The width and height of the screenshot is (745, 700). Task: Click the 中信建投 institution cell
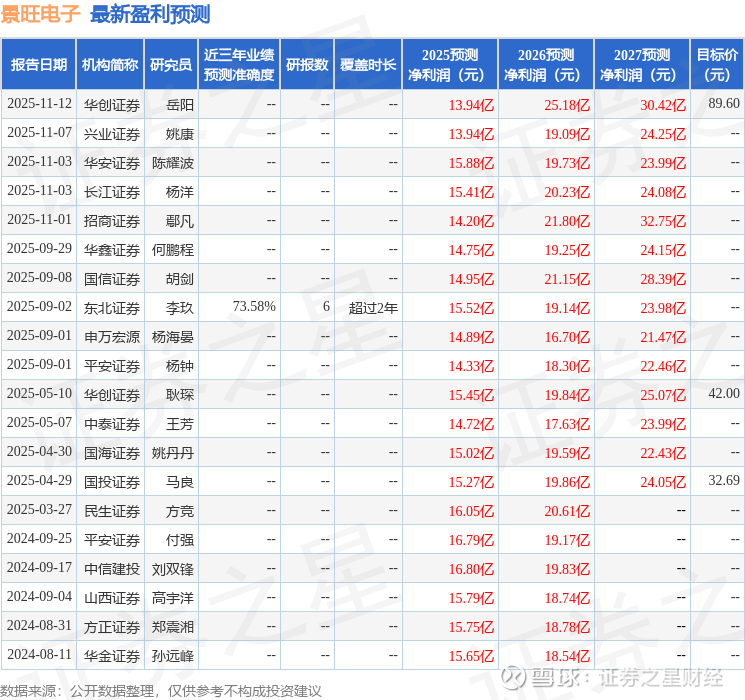[112, 569]
